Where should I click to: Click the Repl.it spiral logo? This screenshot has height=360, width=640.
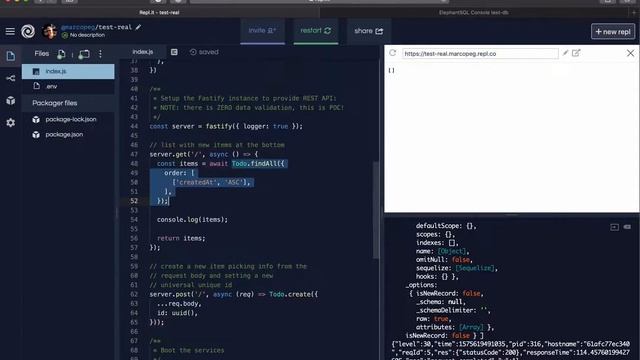pos(28,31)
